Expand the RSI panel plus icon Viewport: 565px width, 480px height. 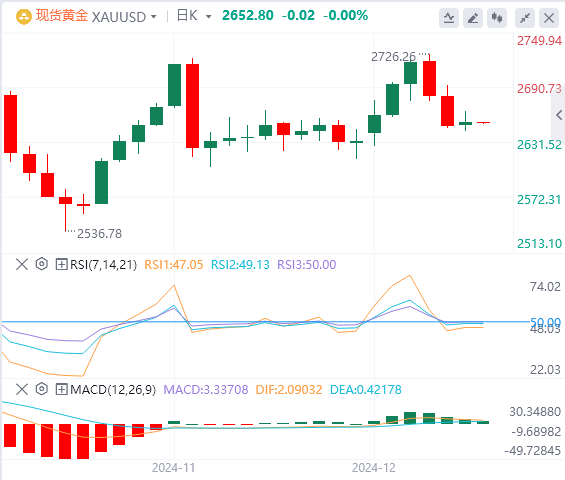62,265
